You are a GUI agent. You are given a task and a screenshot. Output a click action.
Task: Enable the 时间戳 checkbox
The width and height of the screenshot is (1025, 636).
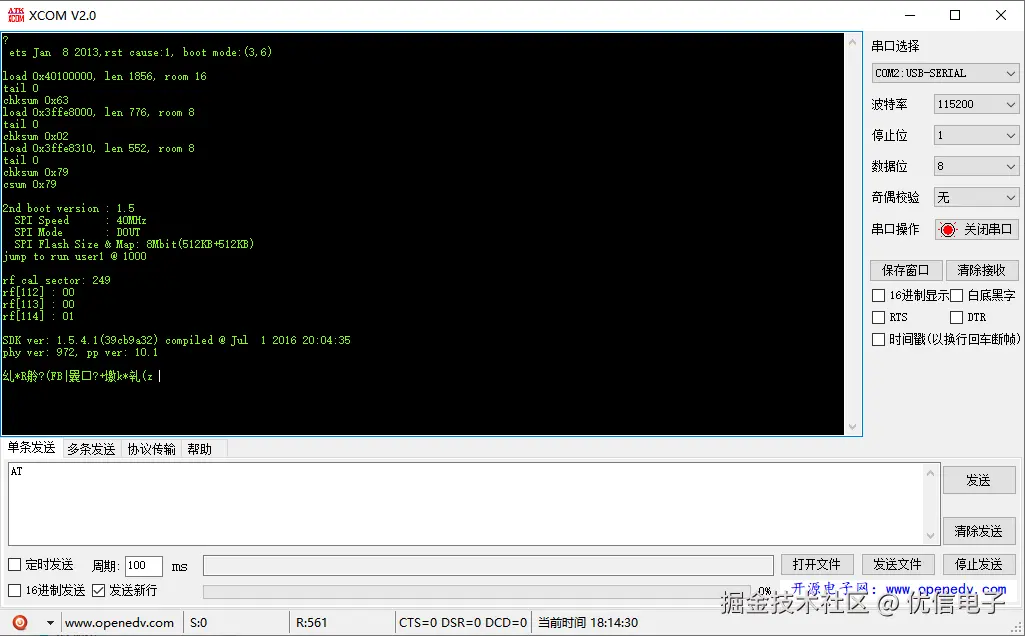click(879, 339)
